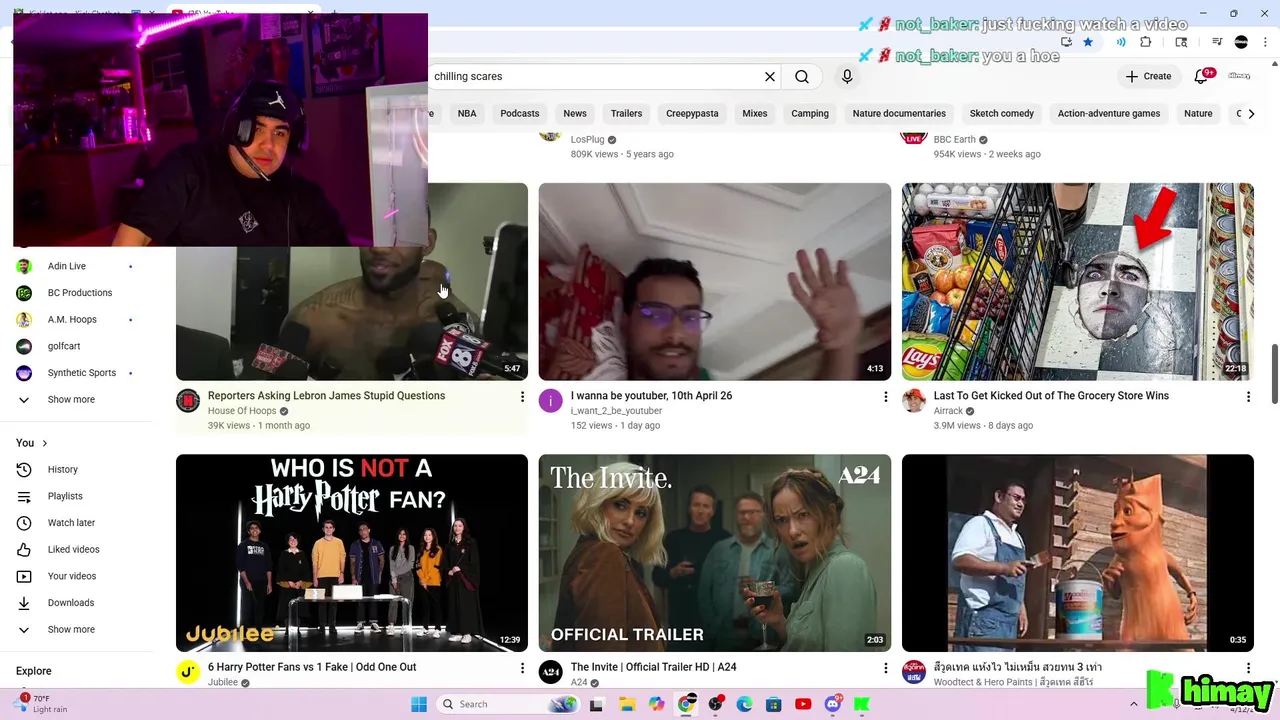Viewport: 1280px width, 720px height.
Task: Click the page vertical scrollbar thumb
Action: [1275, 374]
